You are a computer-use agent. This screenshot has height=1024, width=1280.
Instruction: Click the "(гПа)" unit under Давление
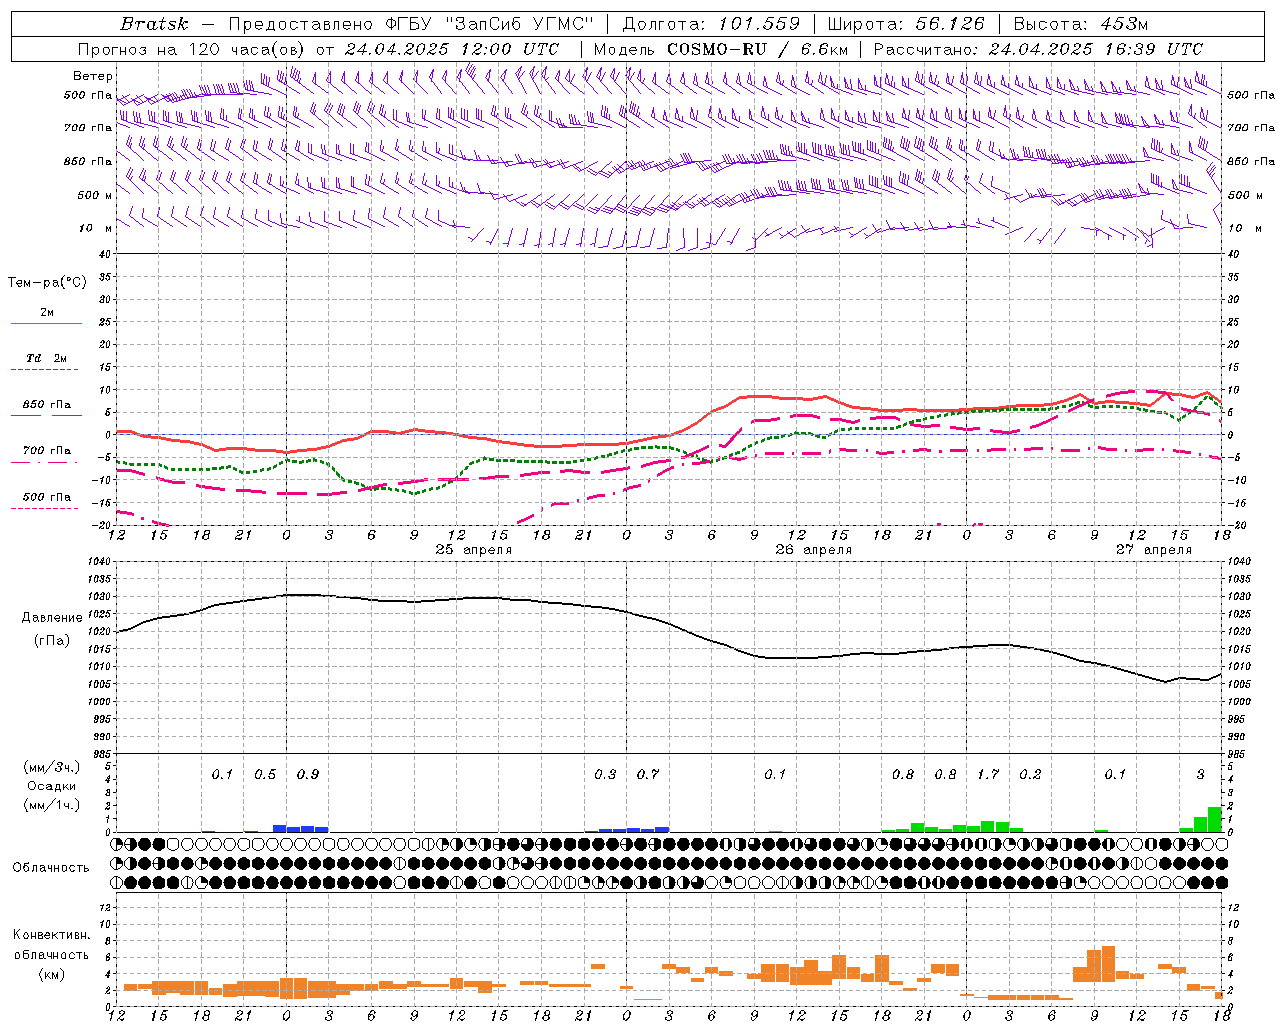tap(52, 640)
